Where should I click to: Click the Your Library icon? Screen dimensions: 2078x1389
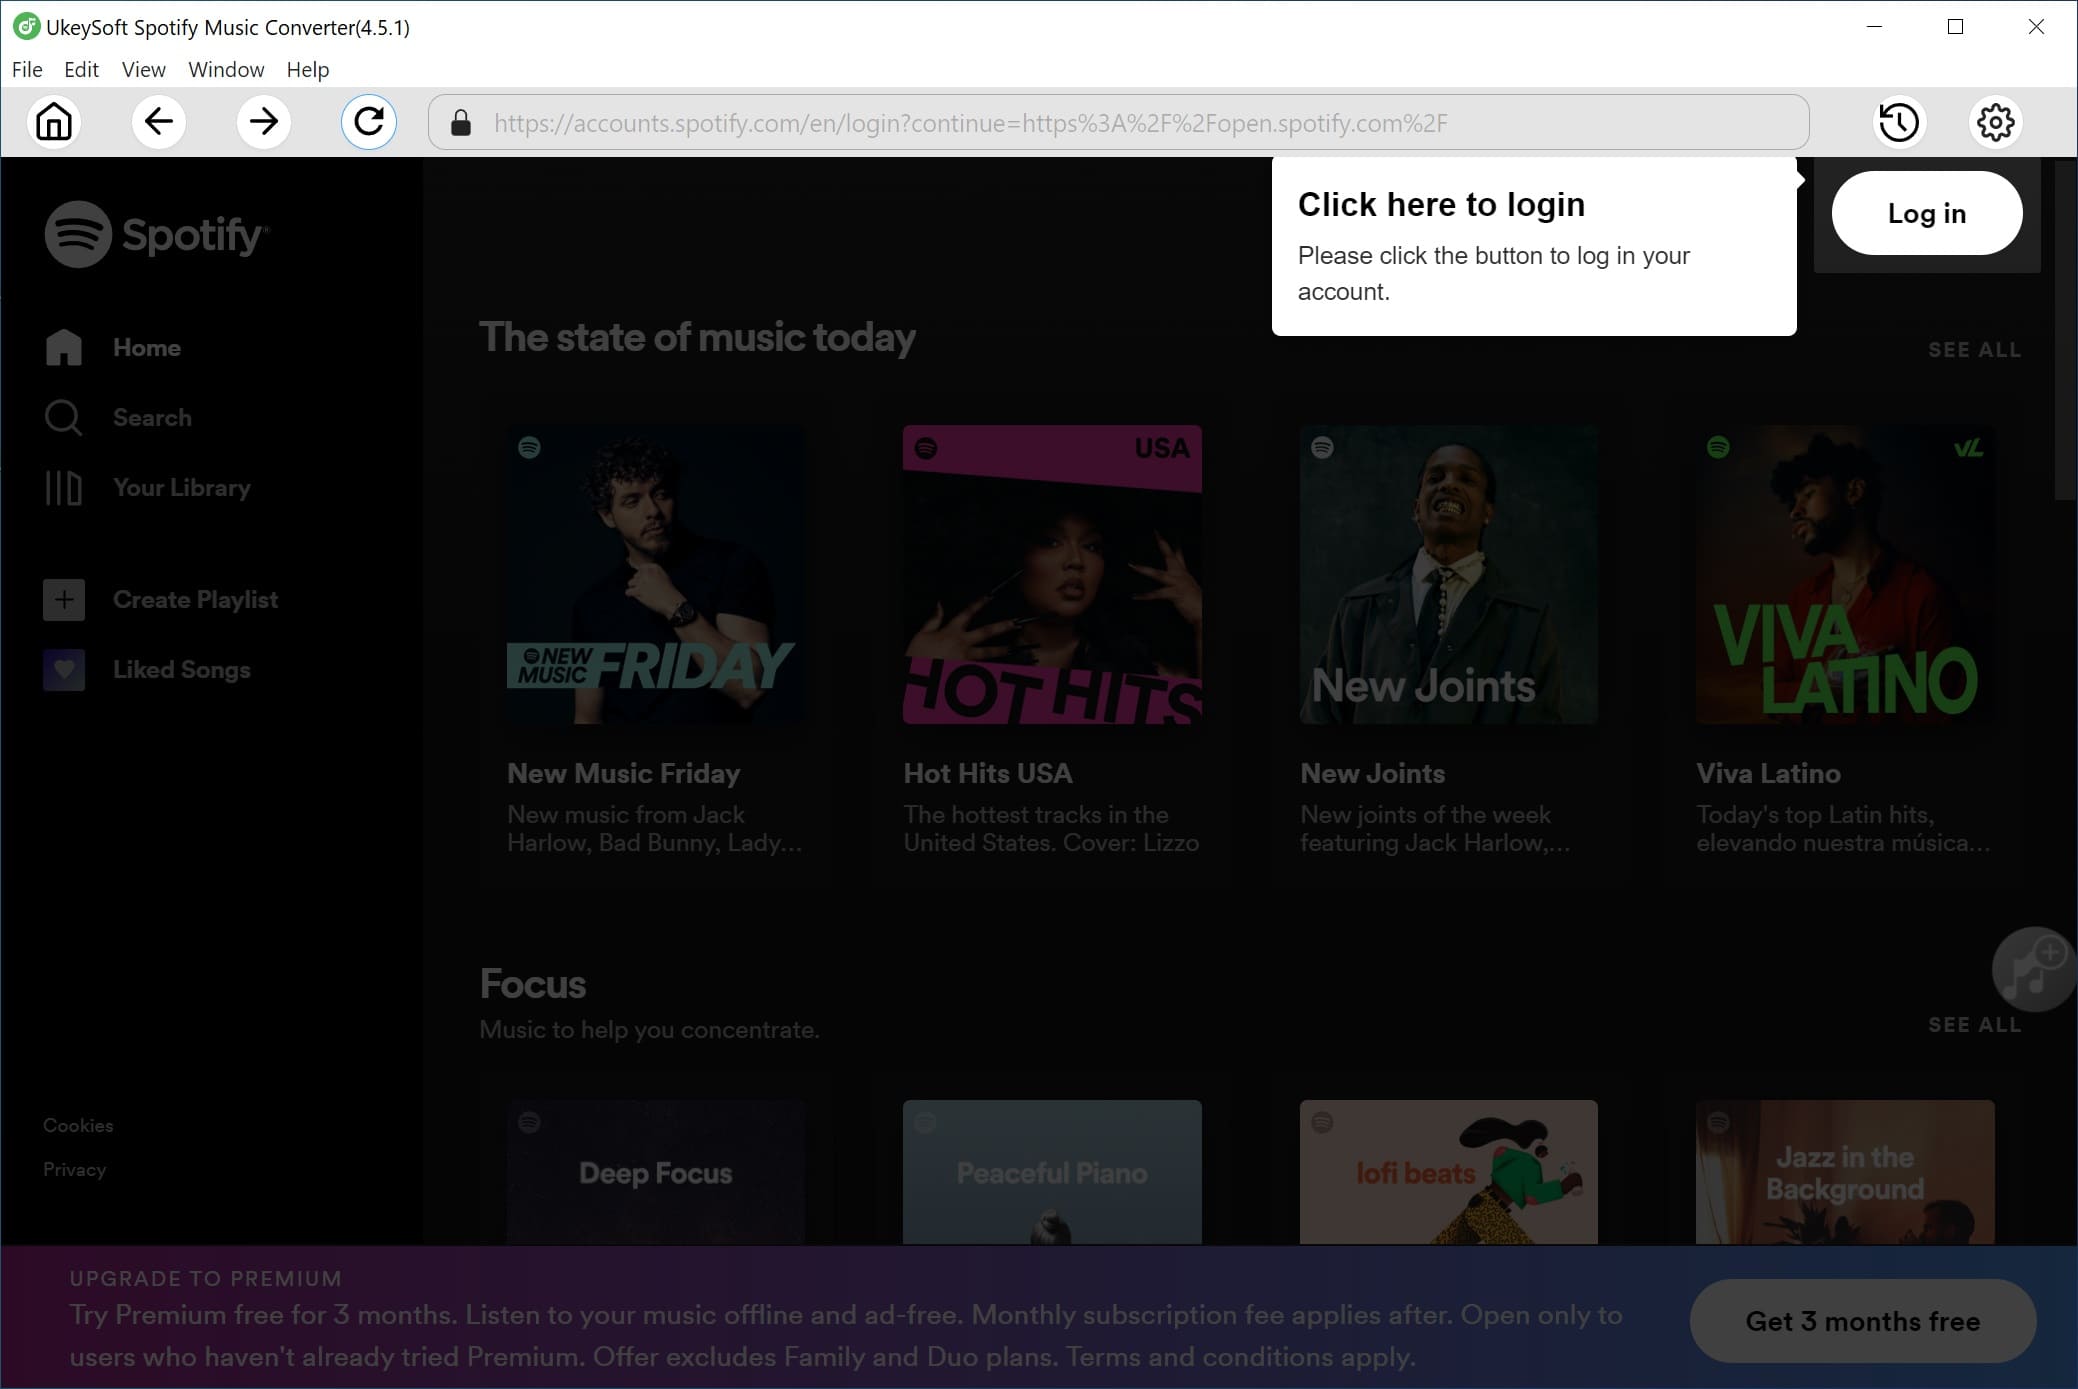coord(60,487)
